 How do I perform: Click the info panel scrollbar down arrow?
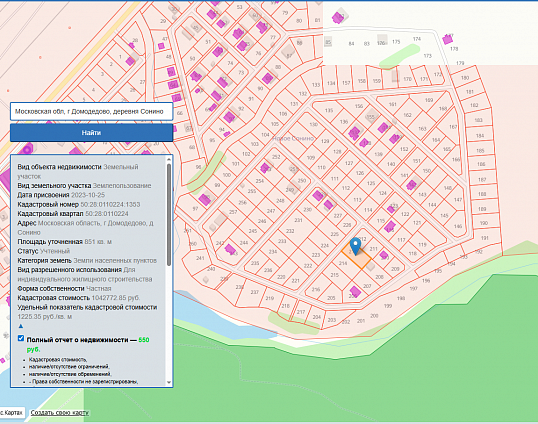point(168,382)
